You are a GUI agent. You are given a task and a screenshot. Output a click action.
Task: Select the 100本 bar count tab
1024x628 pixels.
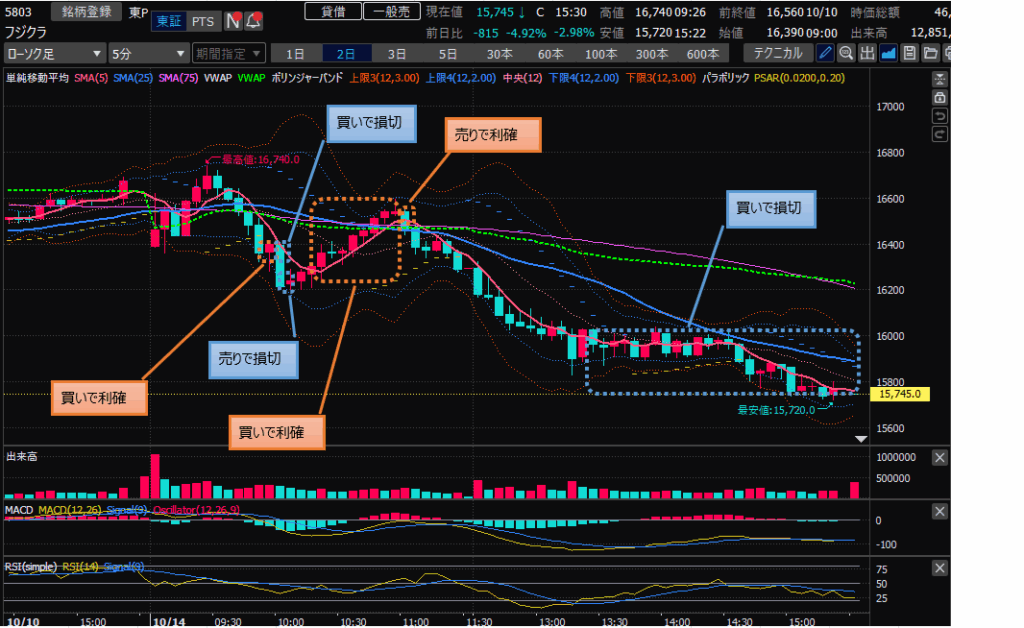tap(601, 53)
